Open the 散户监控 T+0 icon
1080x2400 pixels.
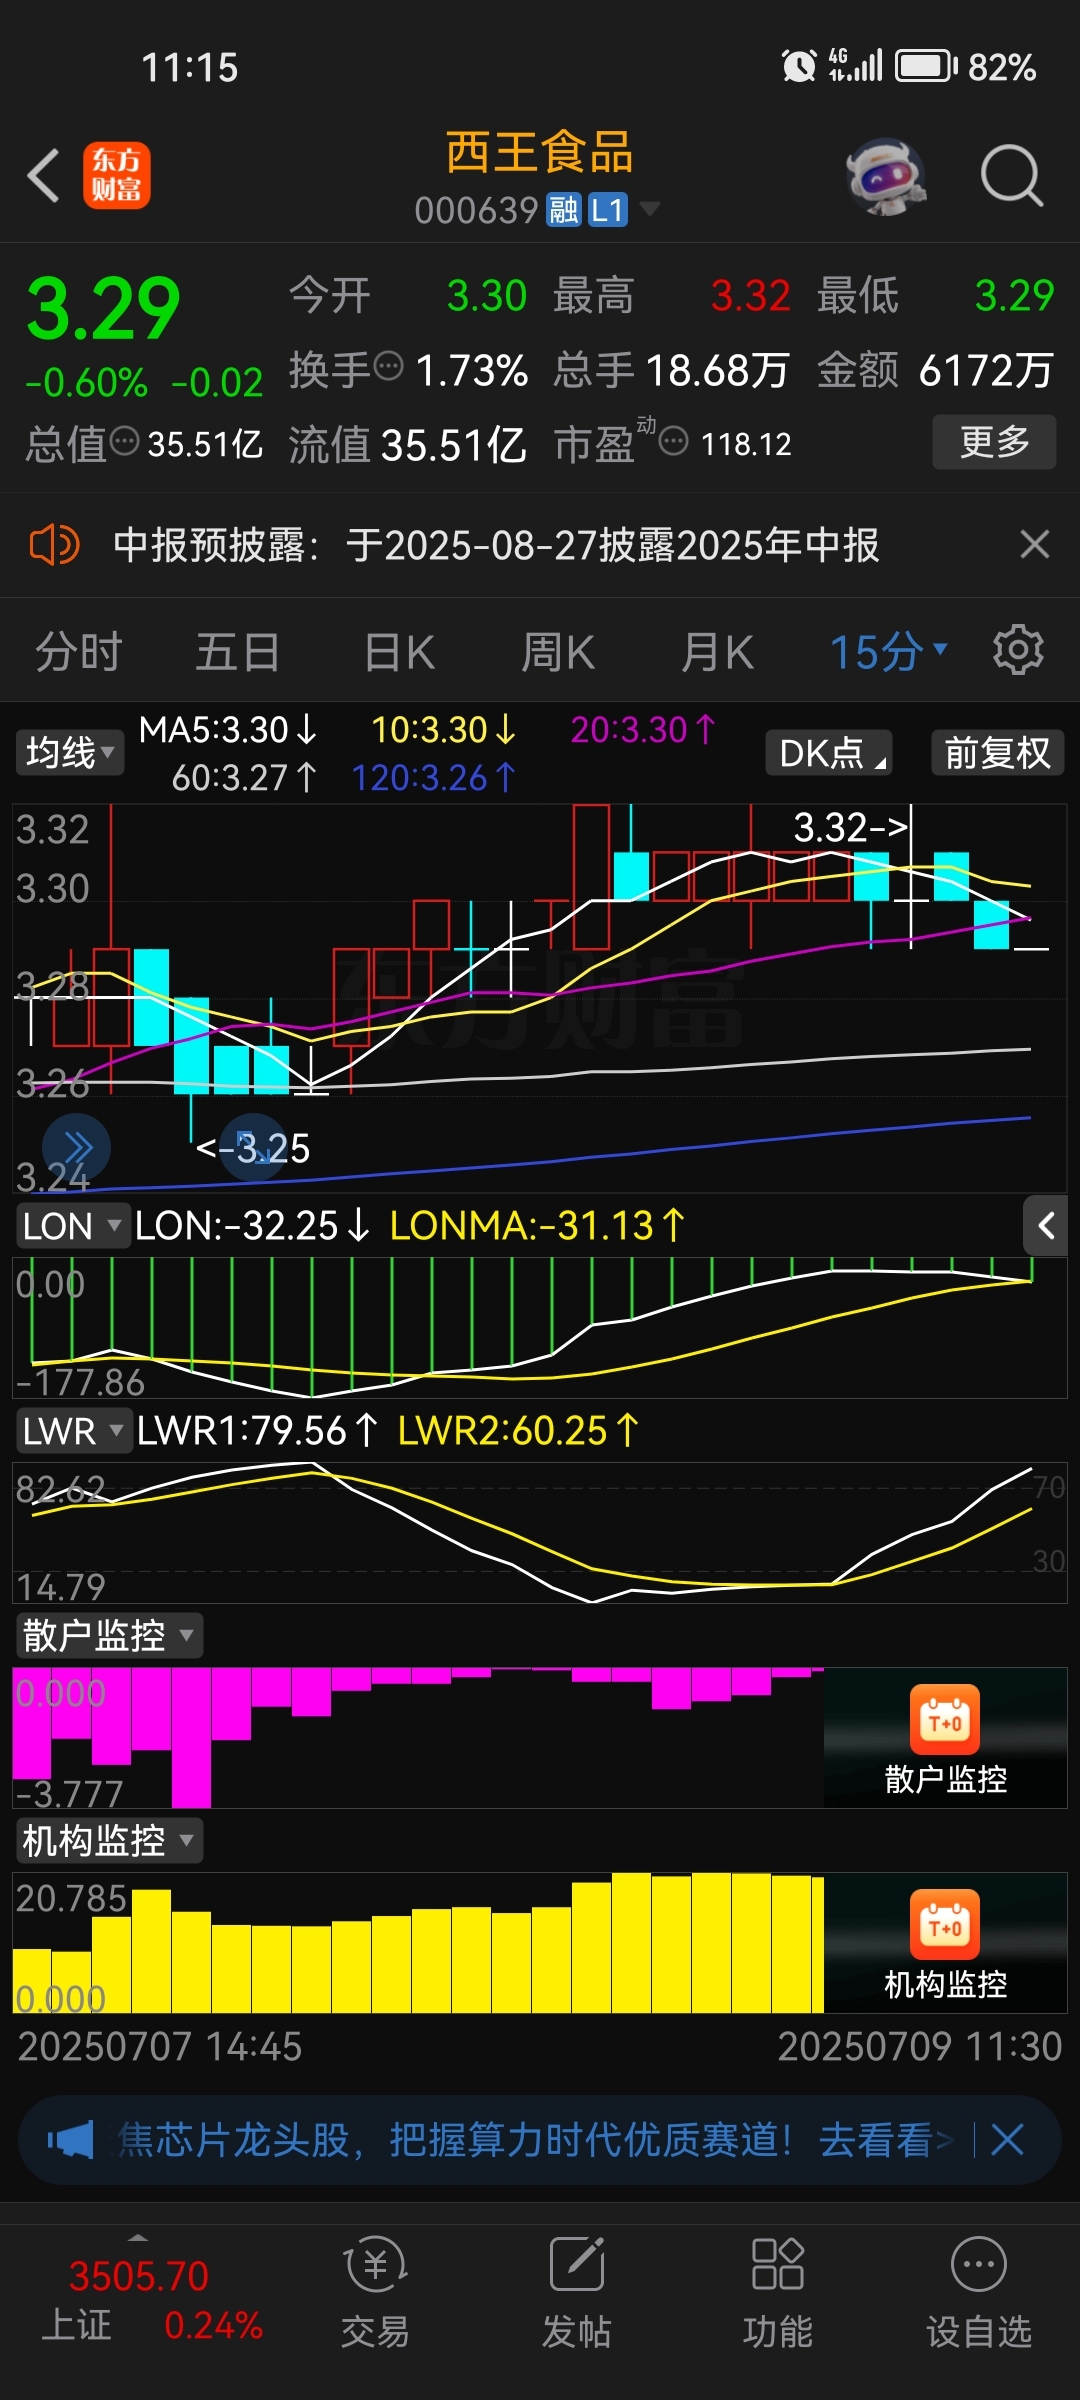tap(945, 1719)
